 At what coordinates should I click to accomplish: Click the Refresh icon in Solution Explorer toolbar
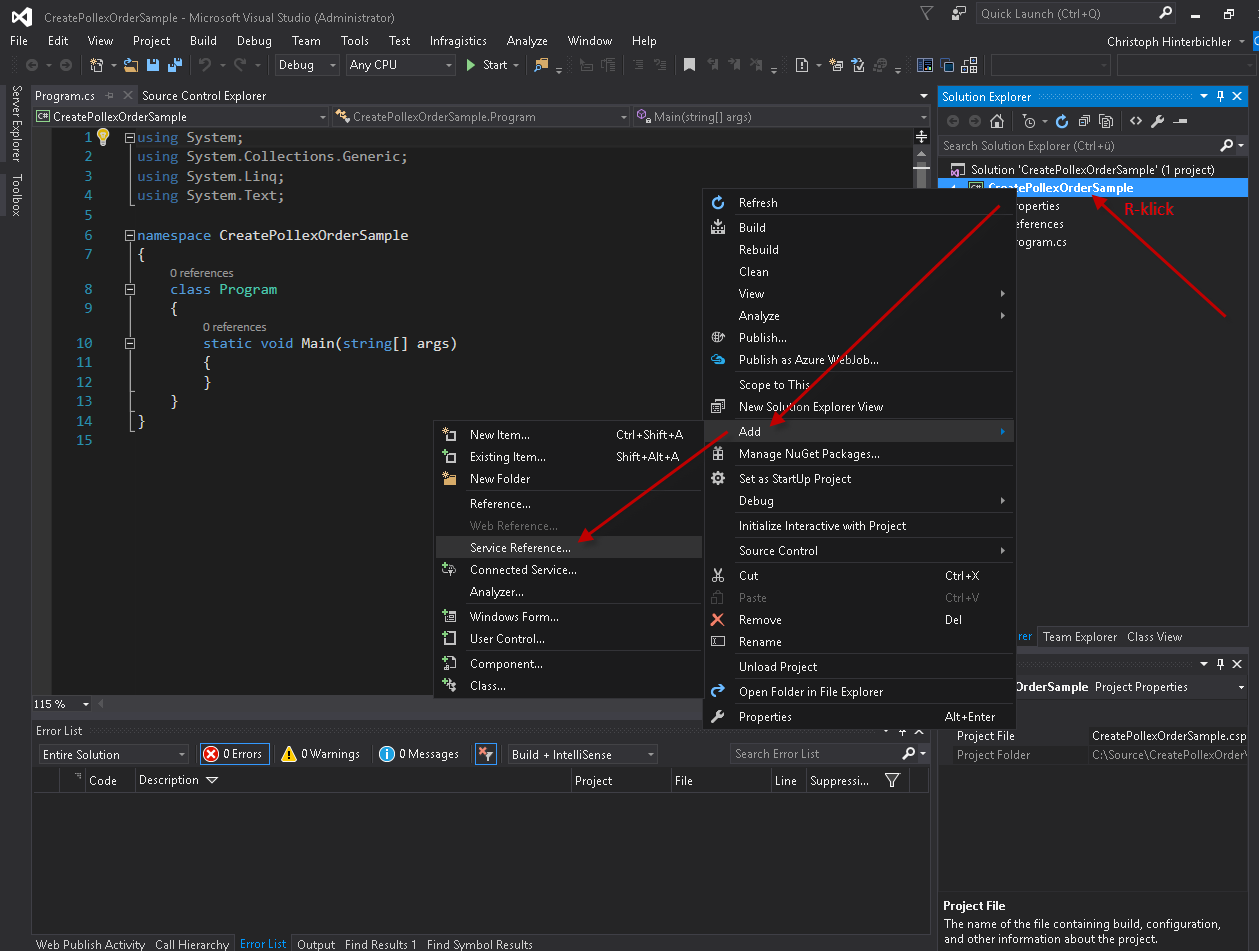[1062, 121]
